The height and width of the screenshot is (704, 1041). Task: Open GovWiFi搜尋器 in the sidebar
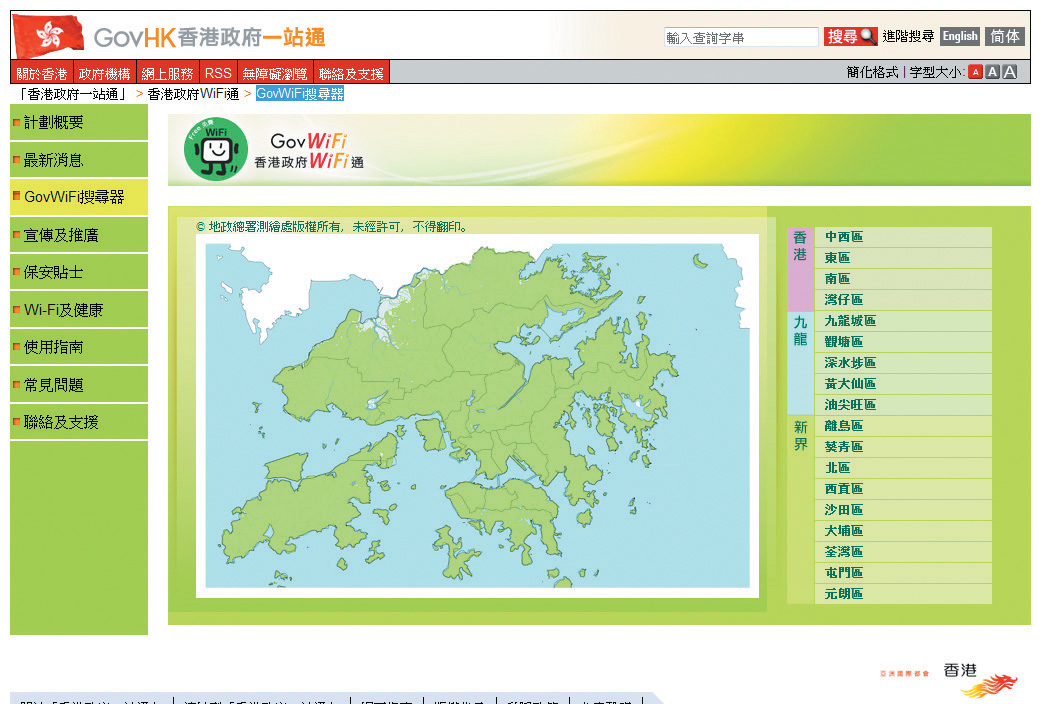pos(79,197)
